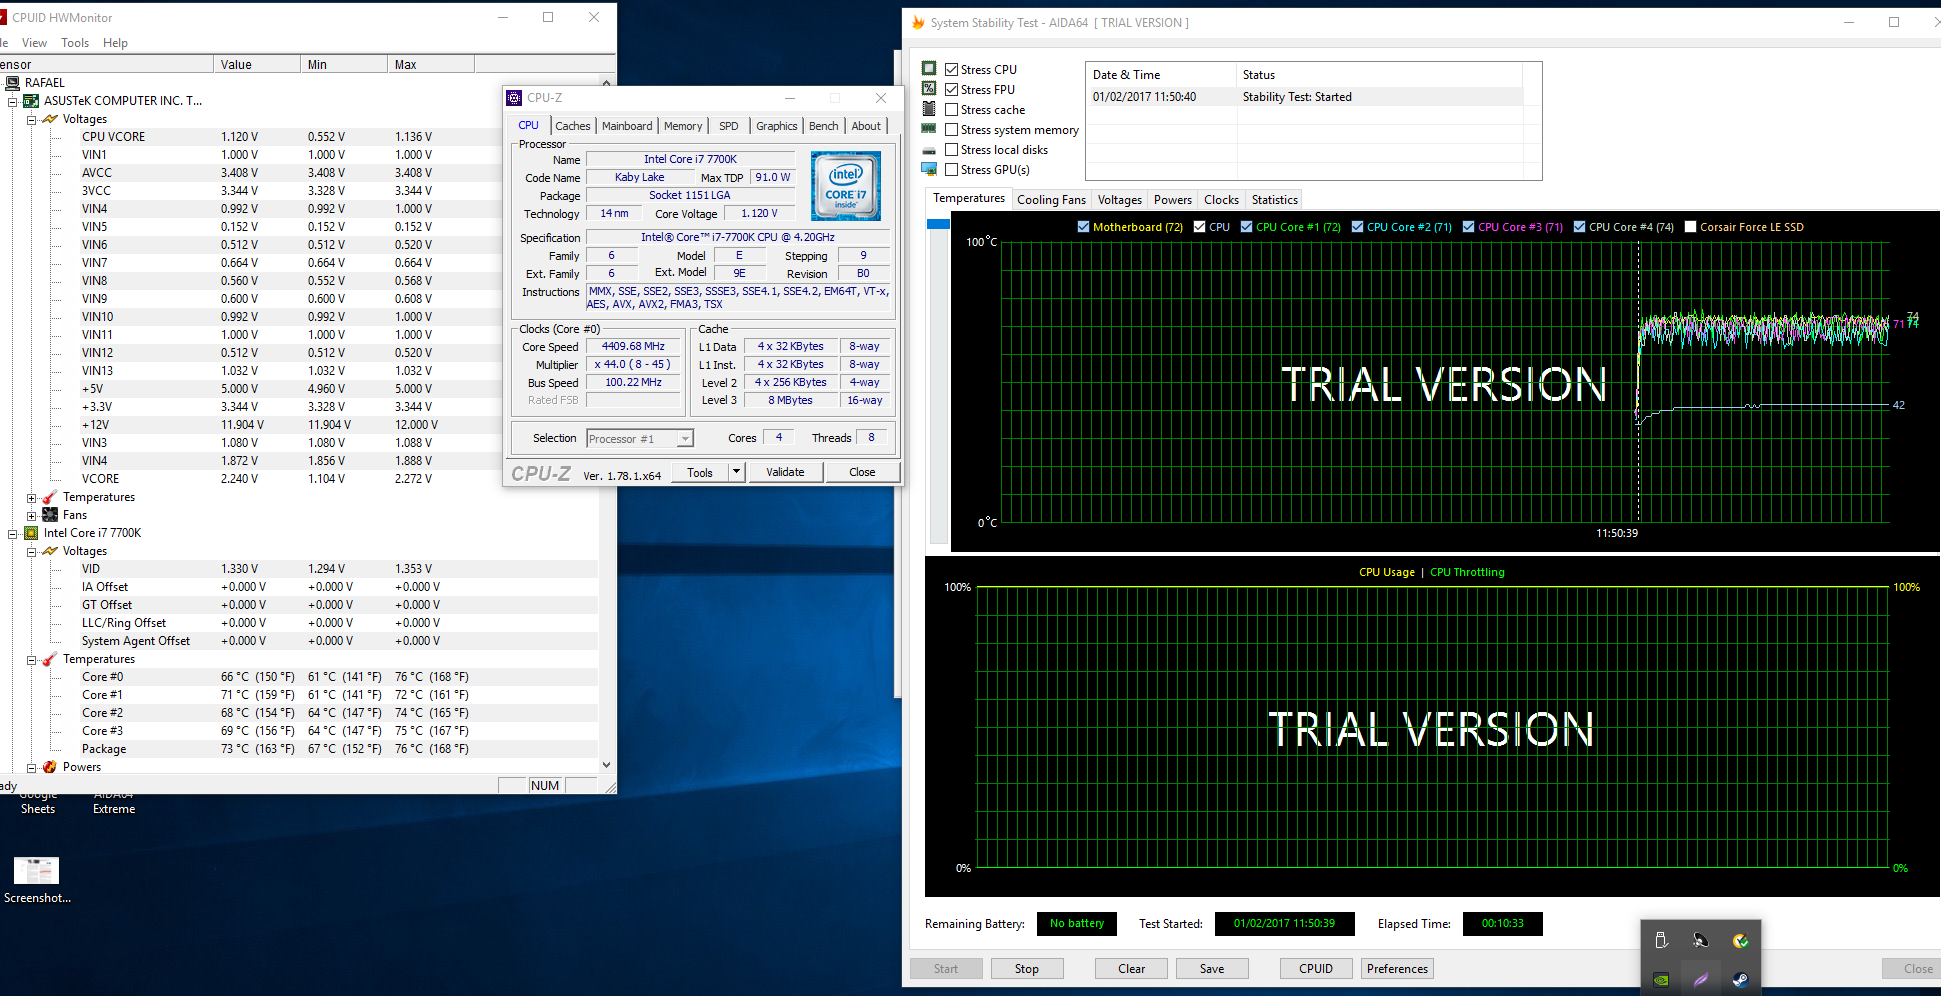1941x996 pixels.
Task: Click the CPU chip icon beside Stress CPU
Action: click(929, 68)
